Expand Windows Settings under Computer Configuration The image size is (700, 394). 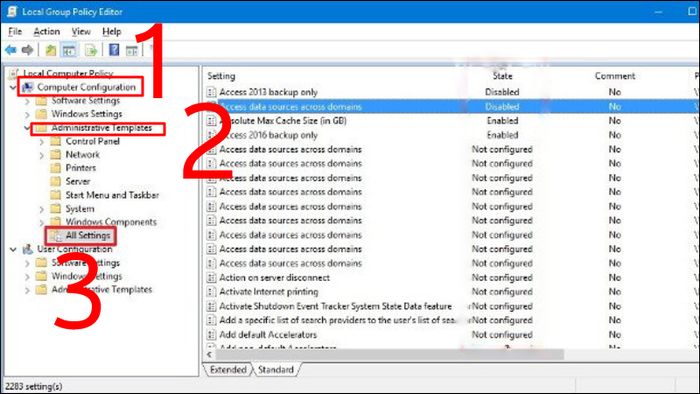point(27,115)
